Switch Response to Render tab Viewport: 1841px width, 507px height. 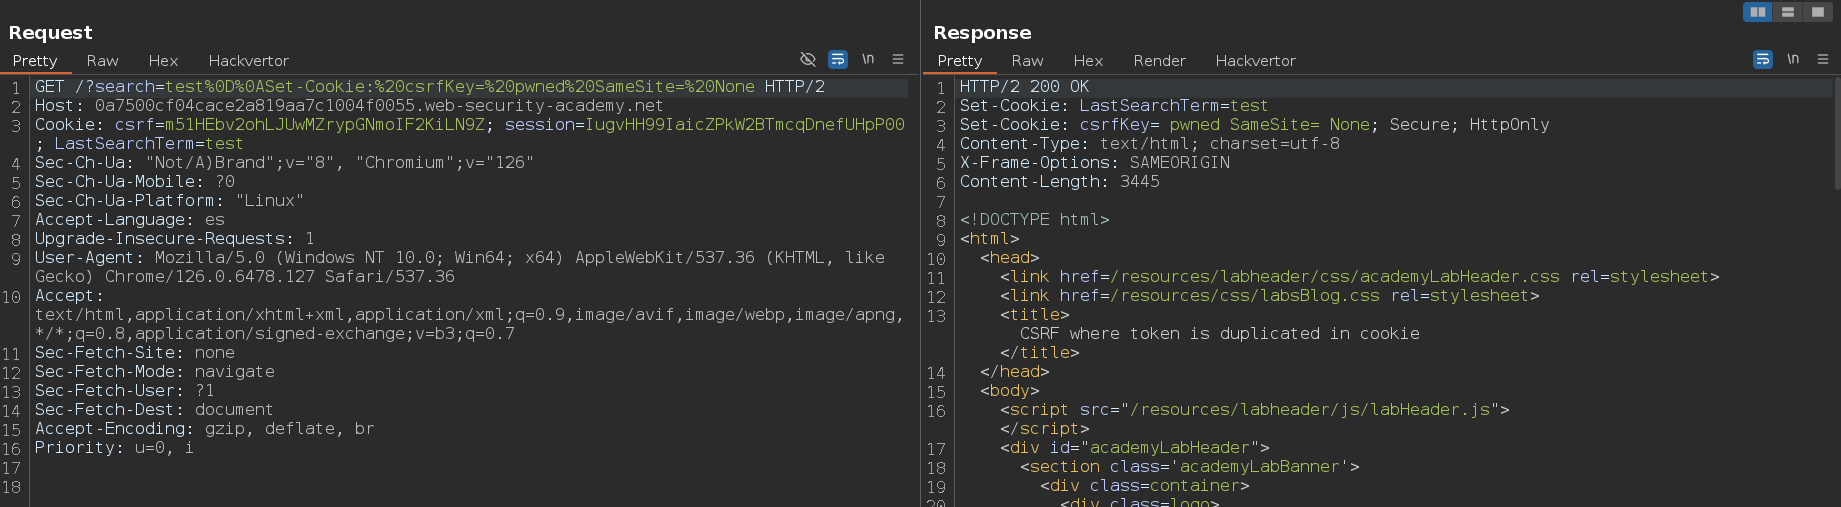pyautogui.click(x=1159, y=61)
